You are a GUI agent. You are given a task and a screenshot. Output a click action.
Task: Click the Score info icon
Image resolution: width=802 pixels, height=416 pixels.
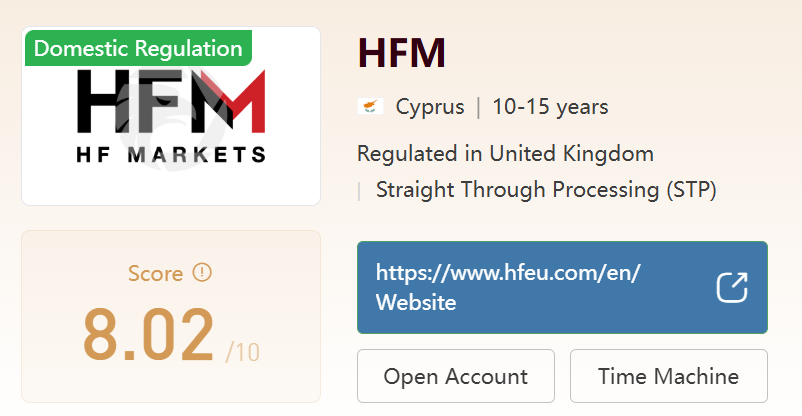(202, 273)
